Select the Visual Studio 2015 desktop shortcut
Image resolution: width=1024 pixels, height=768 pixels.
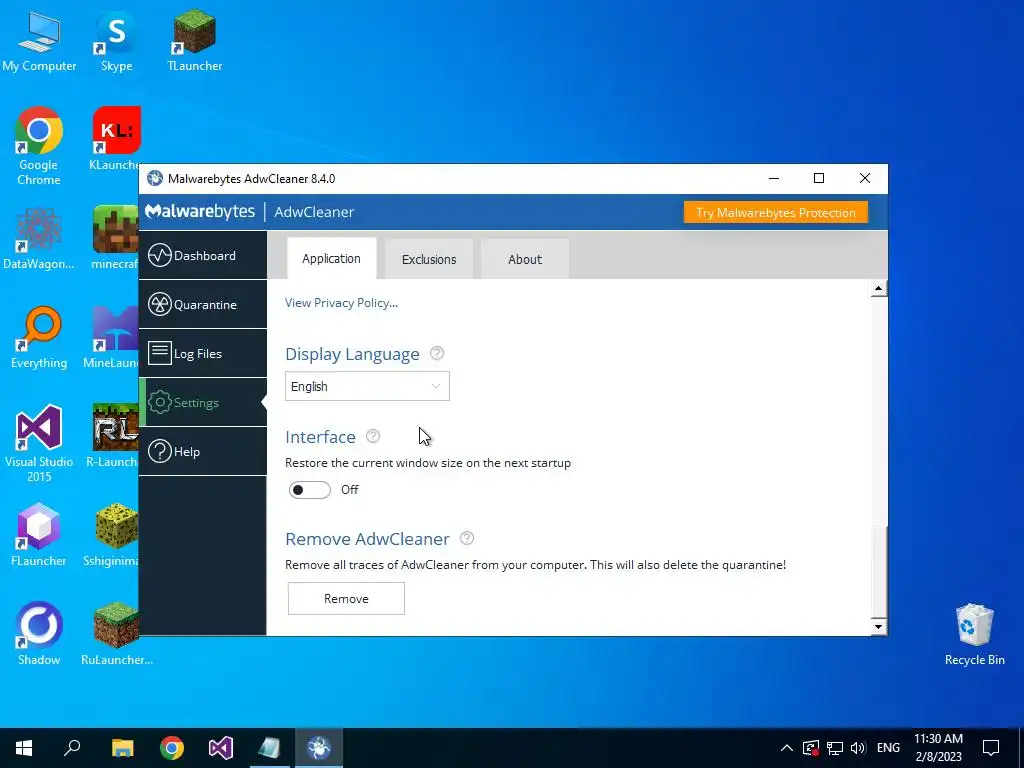39,443
